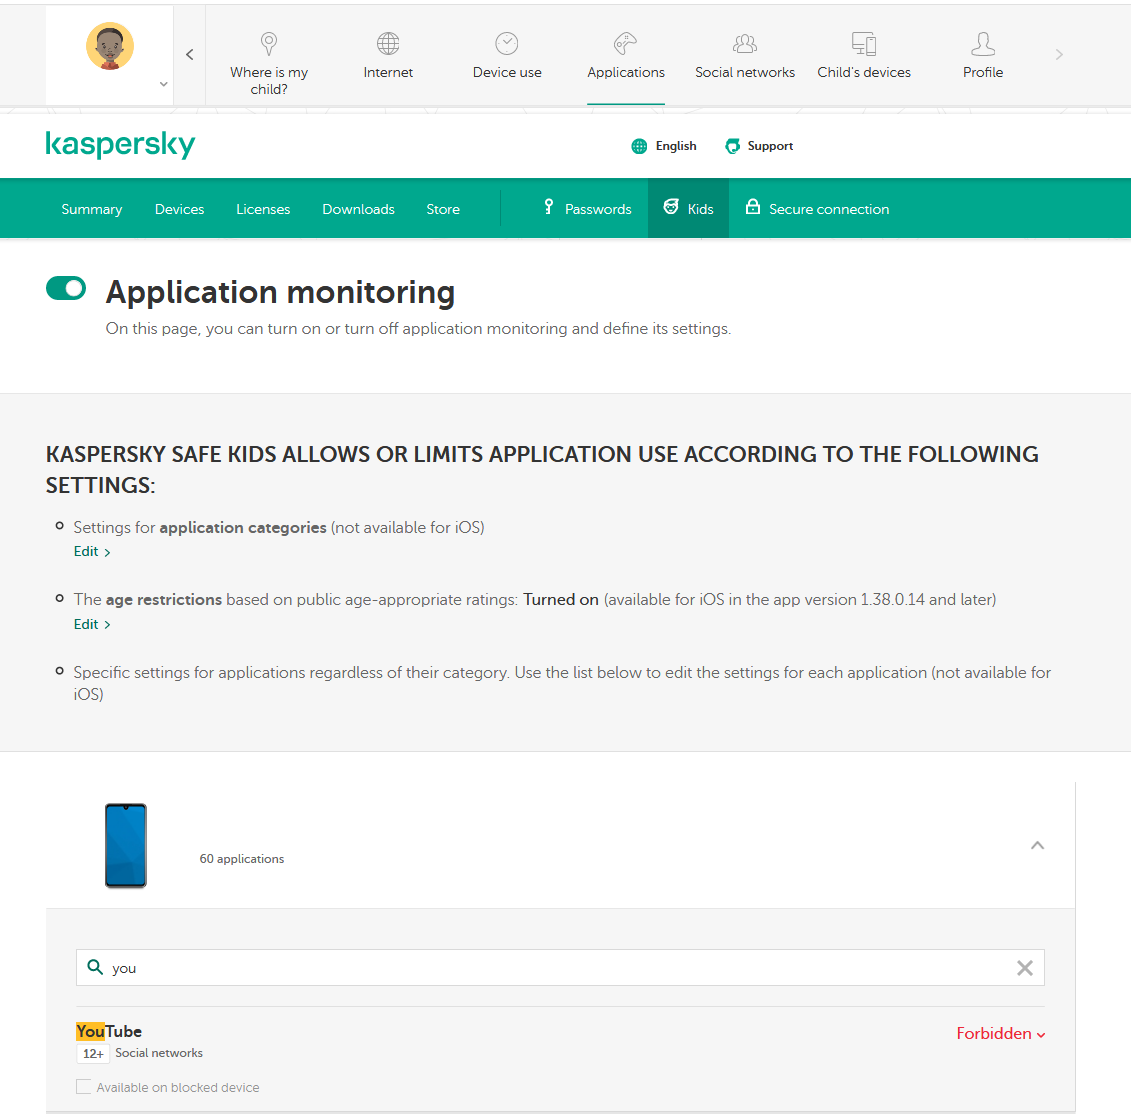Click the Support headset icon

coord(732,146)
